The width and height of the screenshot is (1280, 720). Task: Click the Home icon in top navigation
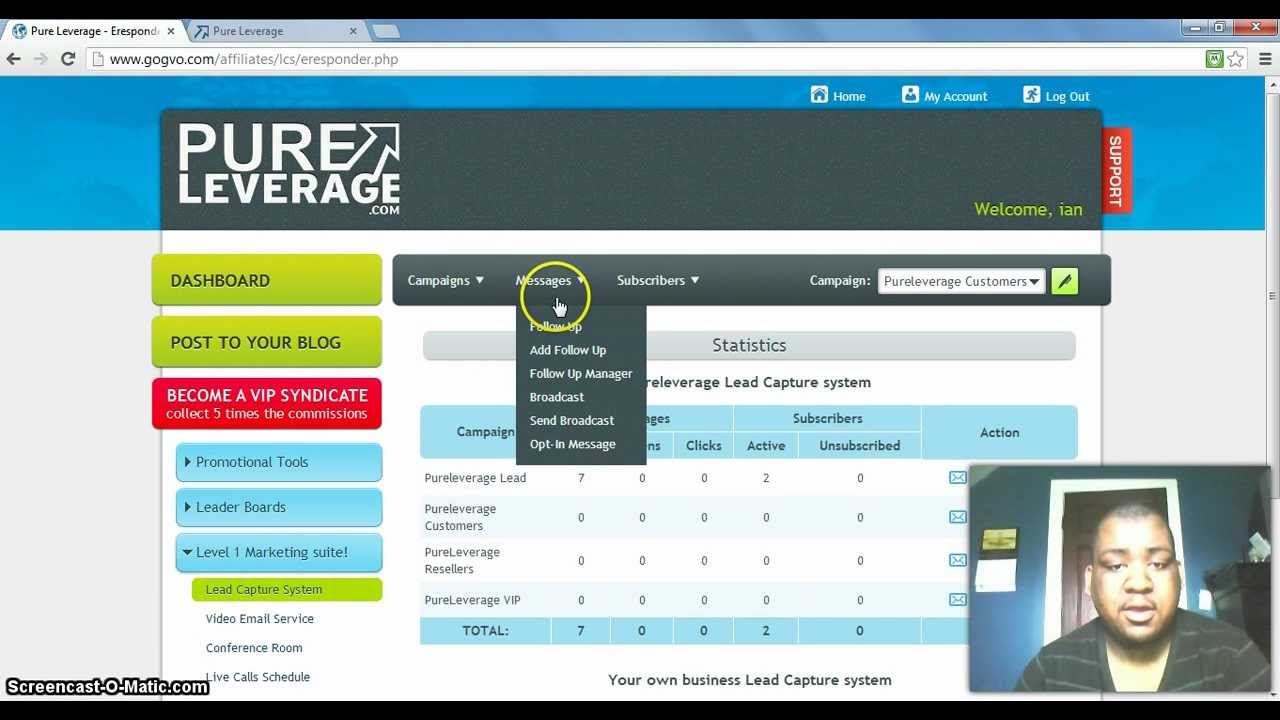click(x=819, y=95)
